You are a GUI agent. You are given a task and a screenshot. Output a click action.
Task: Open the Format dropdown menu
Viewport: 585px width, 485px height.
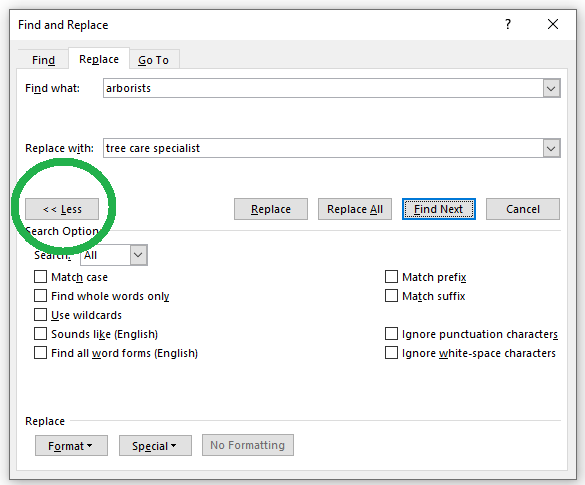point(71,445)
